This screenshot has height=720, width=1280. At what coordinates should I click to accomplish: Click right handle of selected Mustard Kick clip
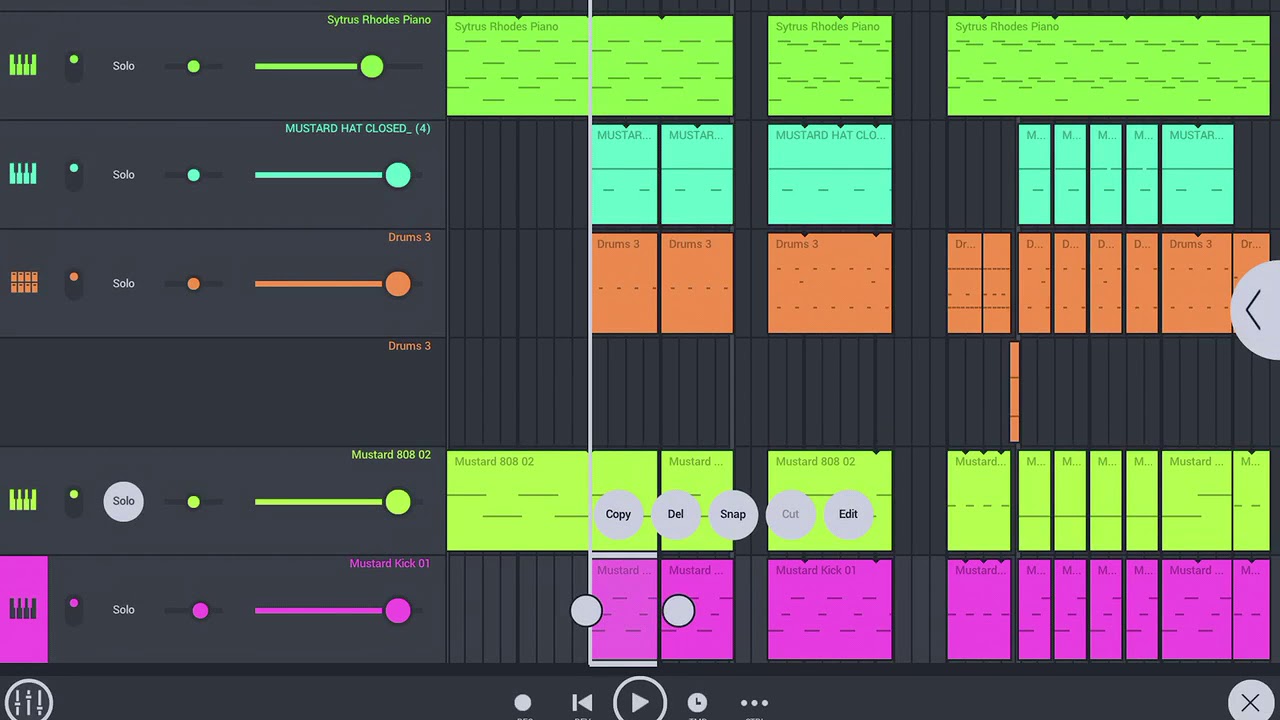pos(678,611)
